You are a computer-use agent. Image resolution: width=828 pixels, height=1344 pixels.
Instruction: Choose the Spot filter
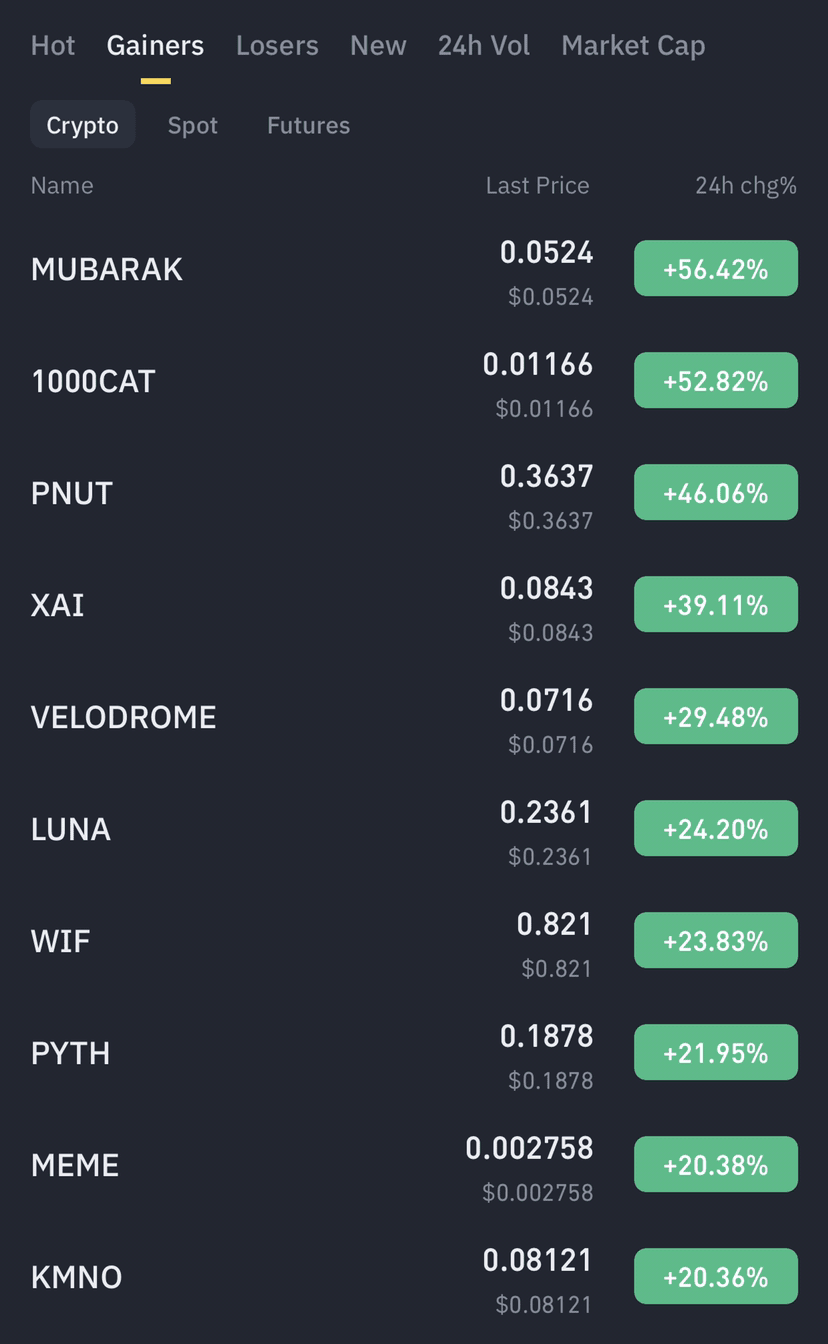(193, 125)
